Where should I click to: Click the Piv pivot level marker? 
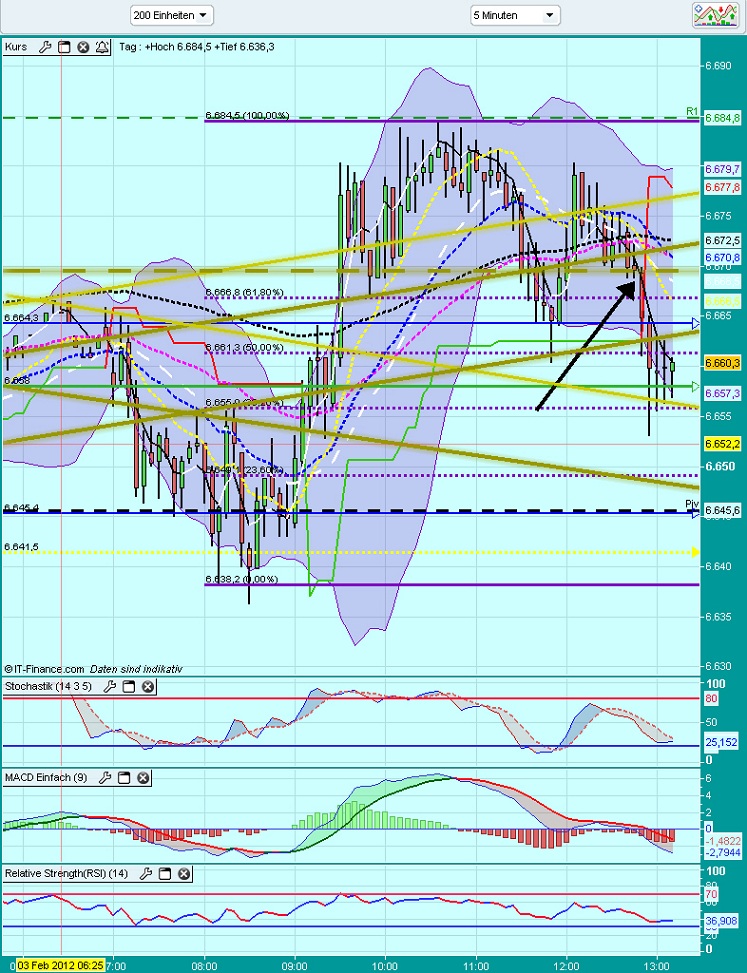pyautogui.click(x=692, y=504)
